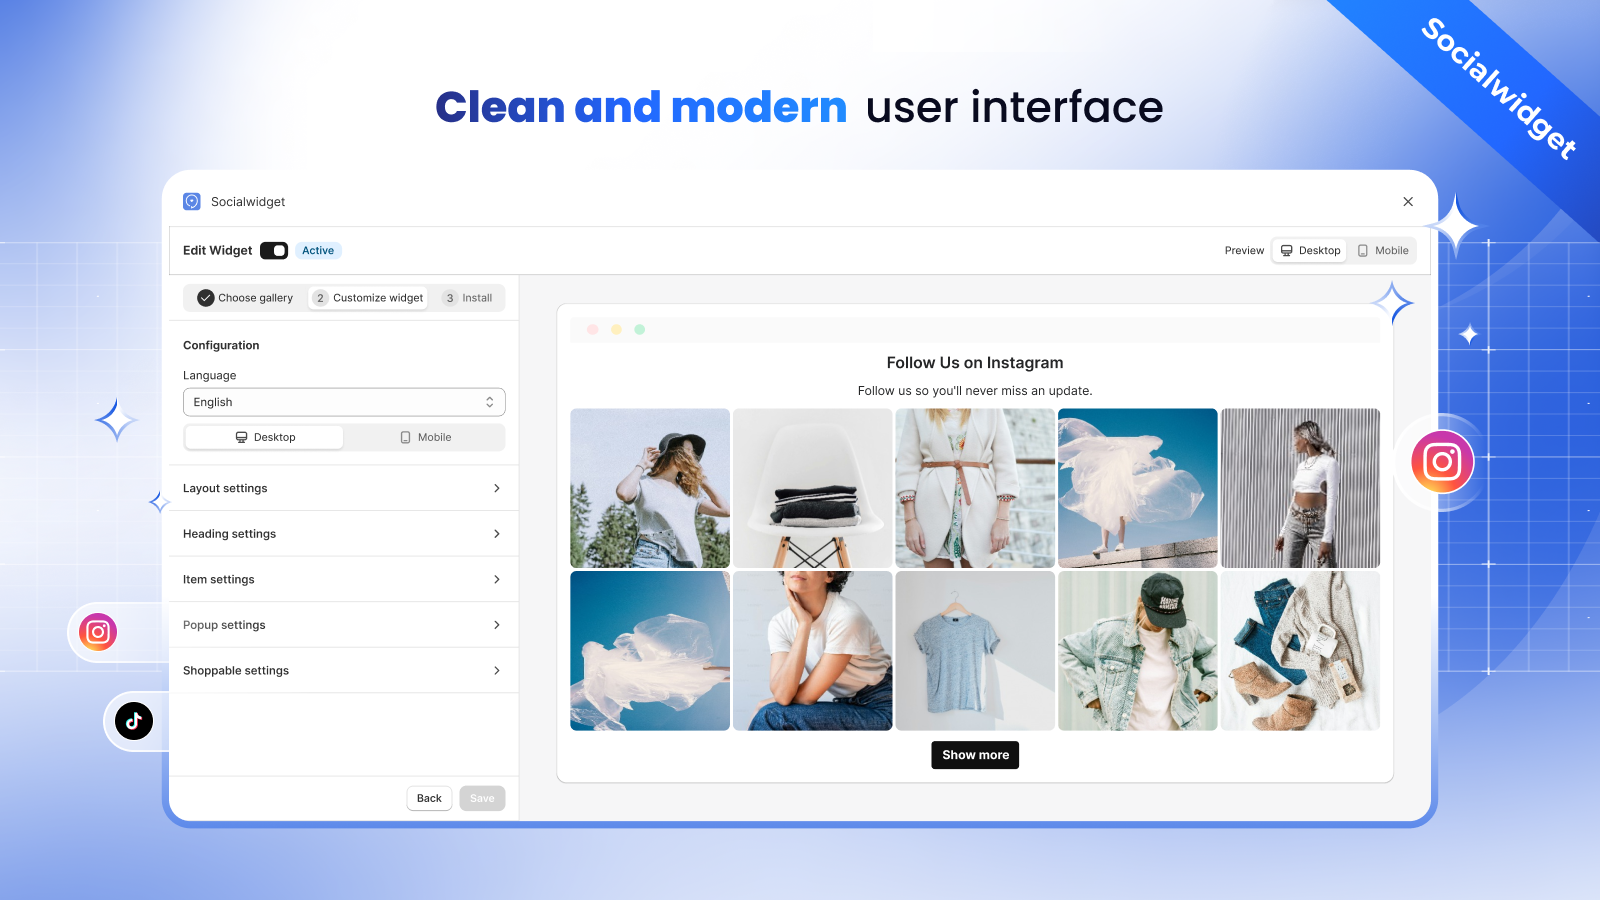Select Desktop configuration tab under Language

point(265,438)
